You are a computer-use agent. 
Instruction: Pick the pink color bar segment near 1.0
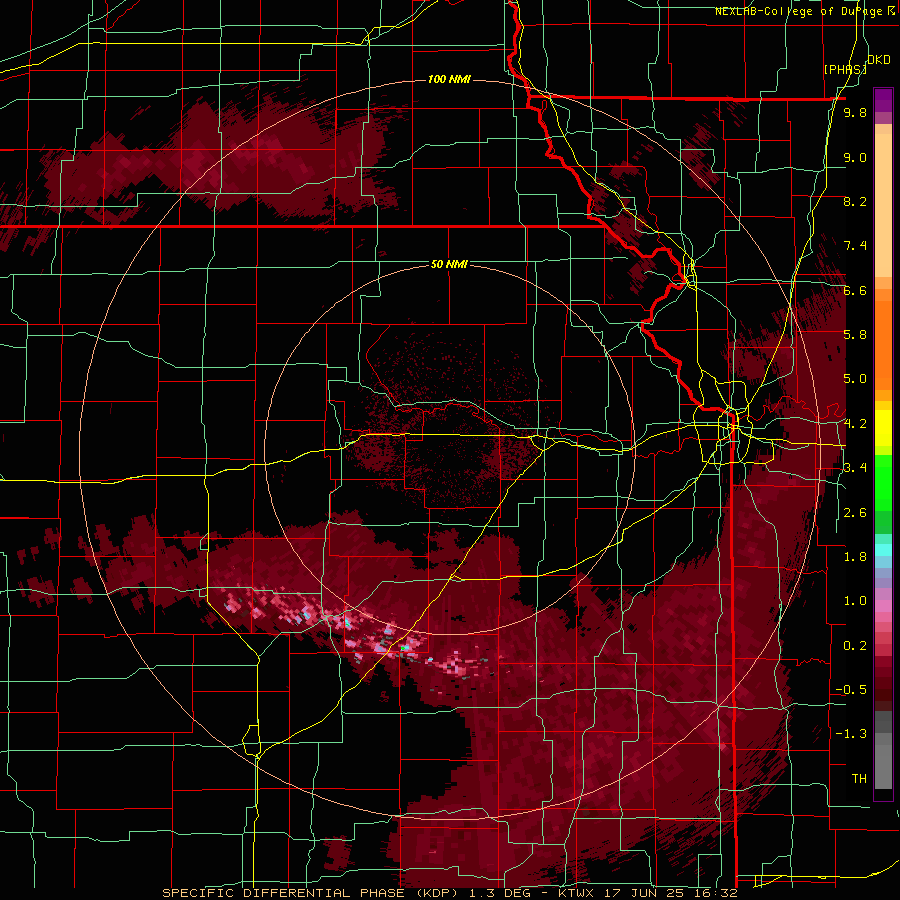[883, 606]
